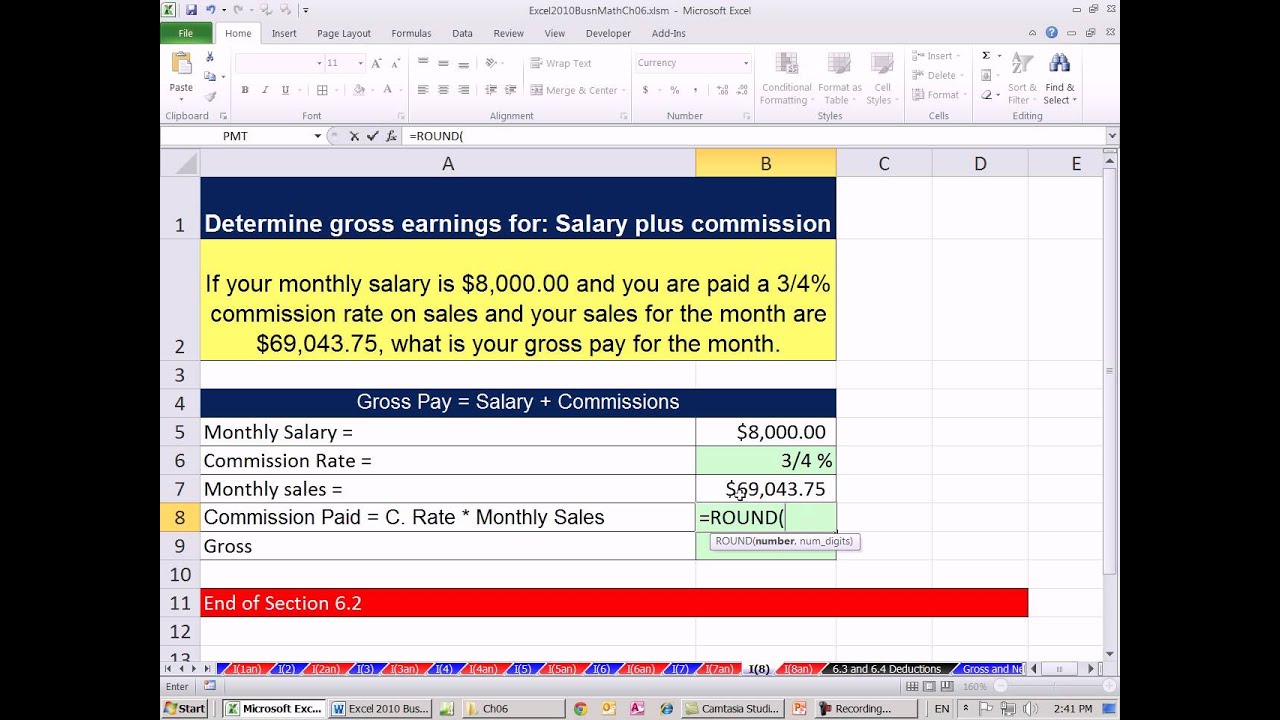
Task: Click the Windows Start button
Action: [x=184, y=708]
